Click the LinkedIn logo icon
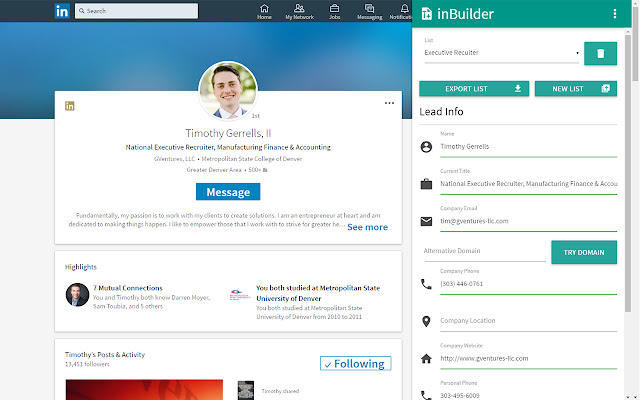 (x=62, y=11)
